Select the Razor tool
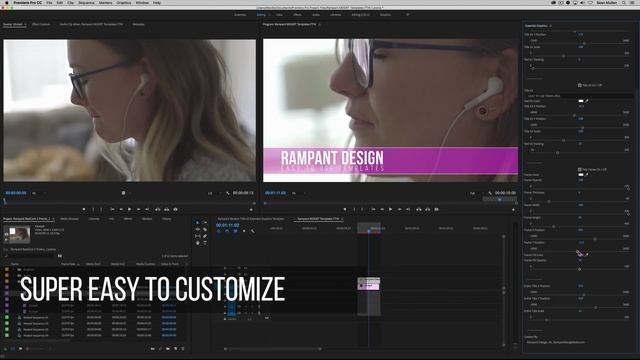The height and width of the screenshot is (360, 640). pyautogui.click(x=205, y=229)
